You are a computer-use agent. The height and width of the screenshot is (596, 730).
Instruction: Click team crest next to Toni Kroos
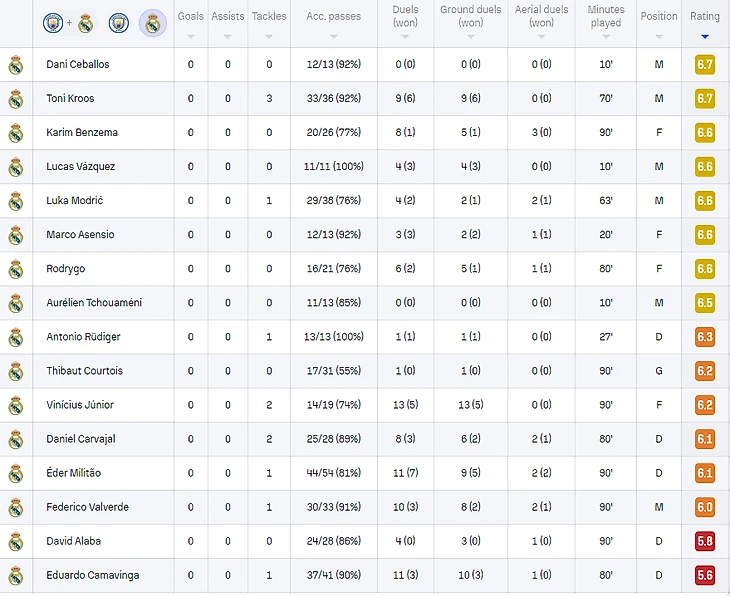(x=16, y=99)
